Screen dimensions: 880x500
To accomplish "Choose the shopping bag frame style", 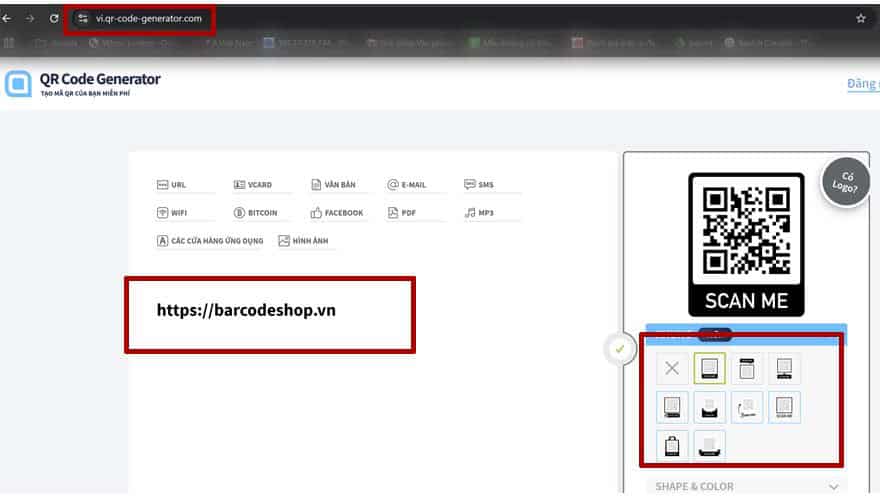I will 672,445.
